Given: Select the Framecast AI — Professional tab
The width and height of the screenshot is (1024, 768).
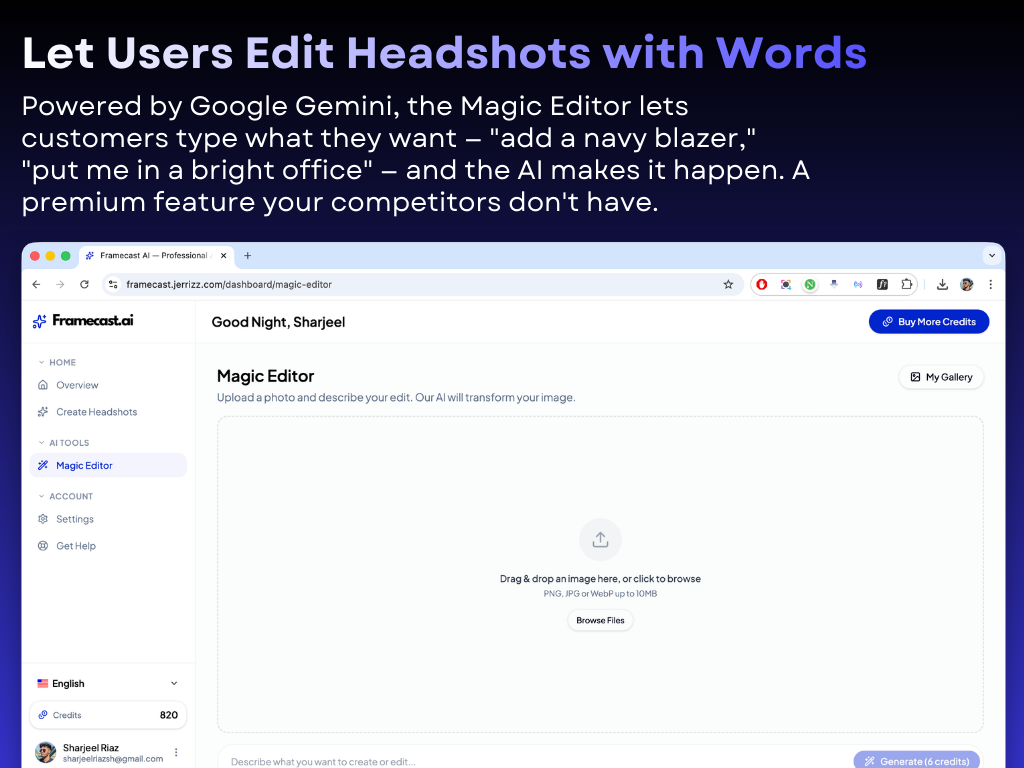Looking at the screenshot, I should pyautogui.click(x=156, y=255).
